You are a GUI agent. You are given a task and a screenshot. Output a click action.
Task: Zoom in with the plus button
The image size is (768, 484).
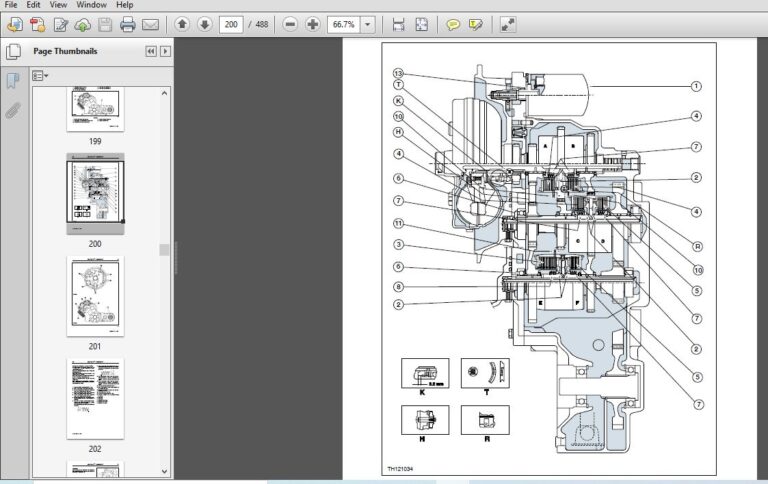(x=312, y=24)
